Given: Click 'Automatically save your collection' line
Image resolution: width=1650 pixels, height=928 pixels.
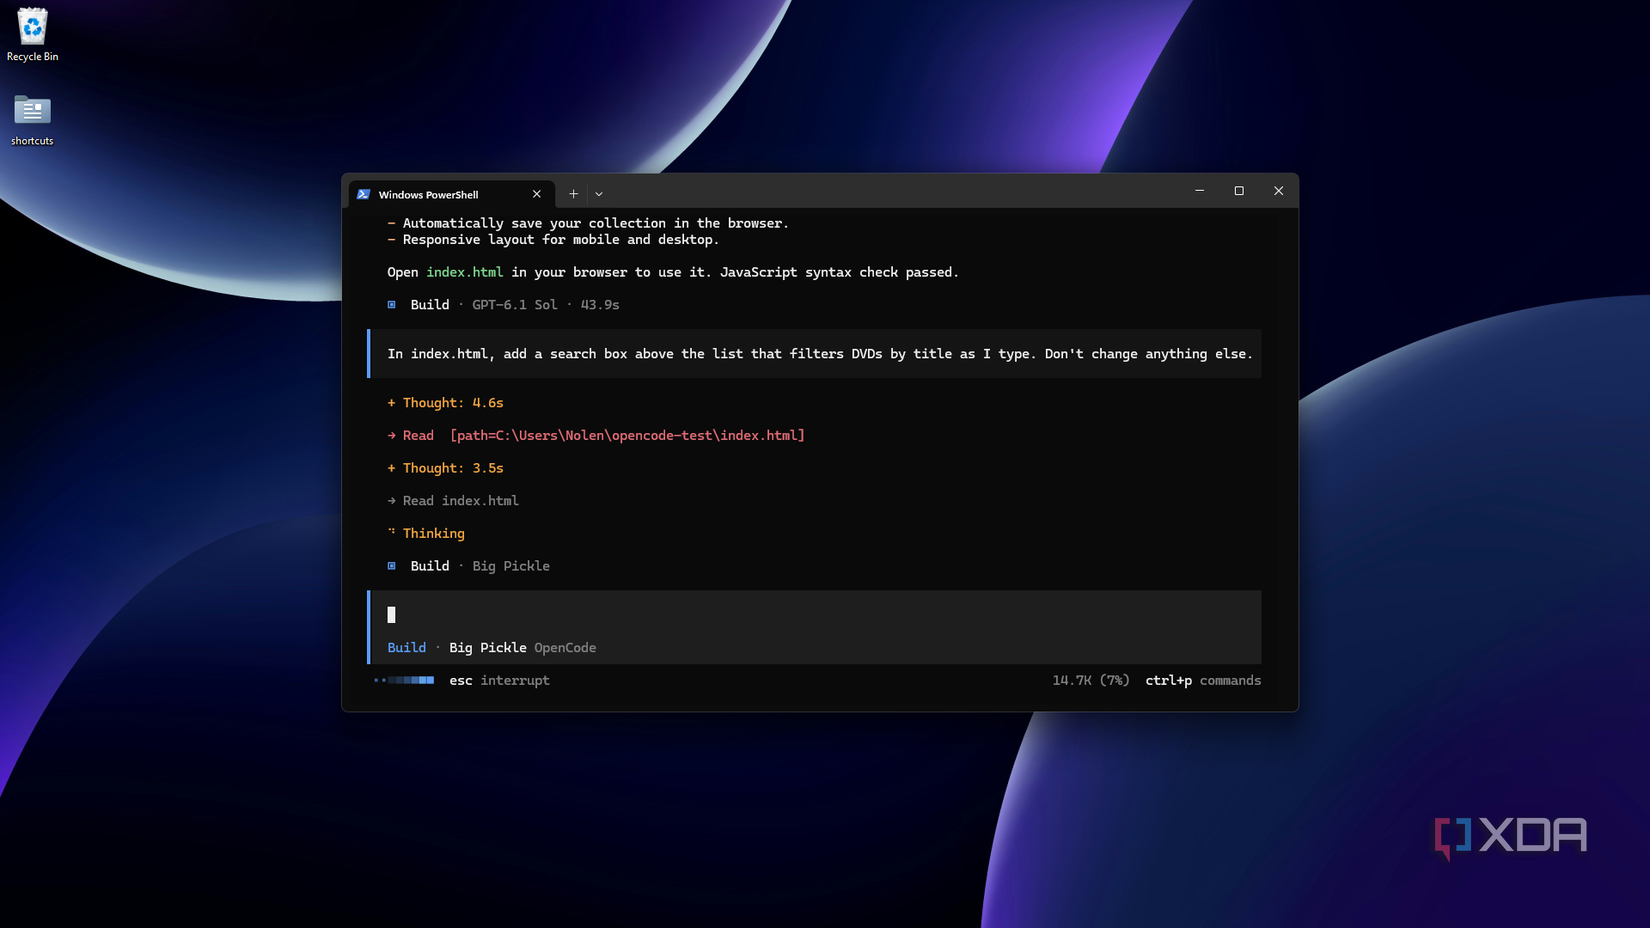Looking at the screenshot, I should [588, 224].
